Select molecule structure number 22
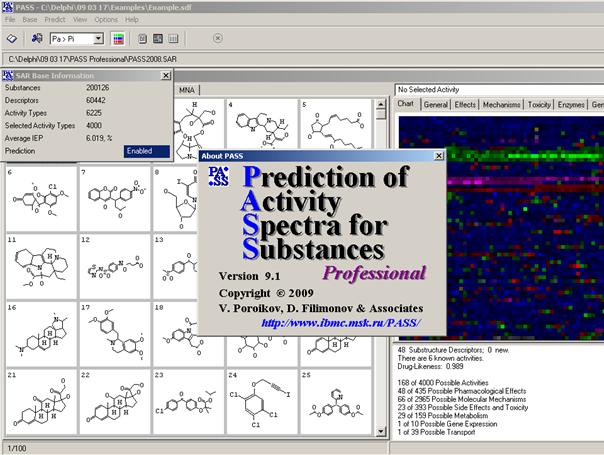604x455 pixels. (x=115, y=402)
